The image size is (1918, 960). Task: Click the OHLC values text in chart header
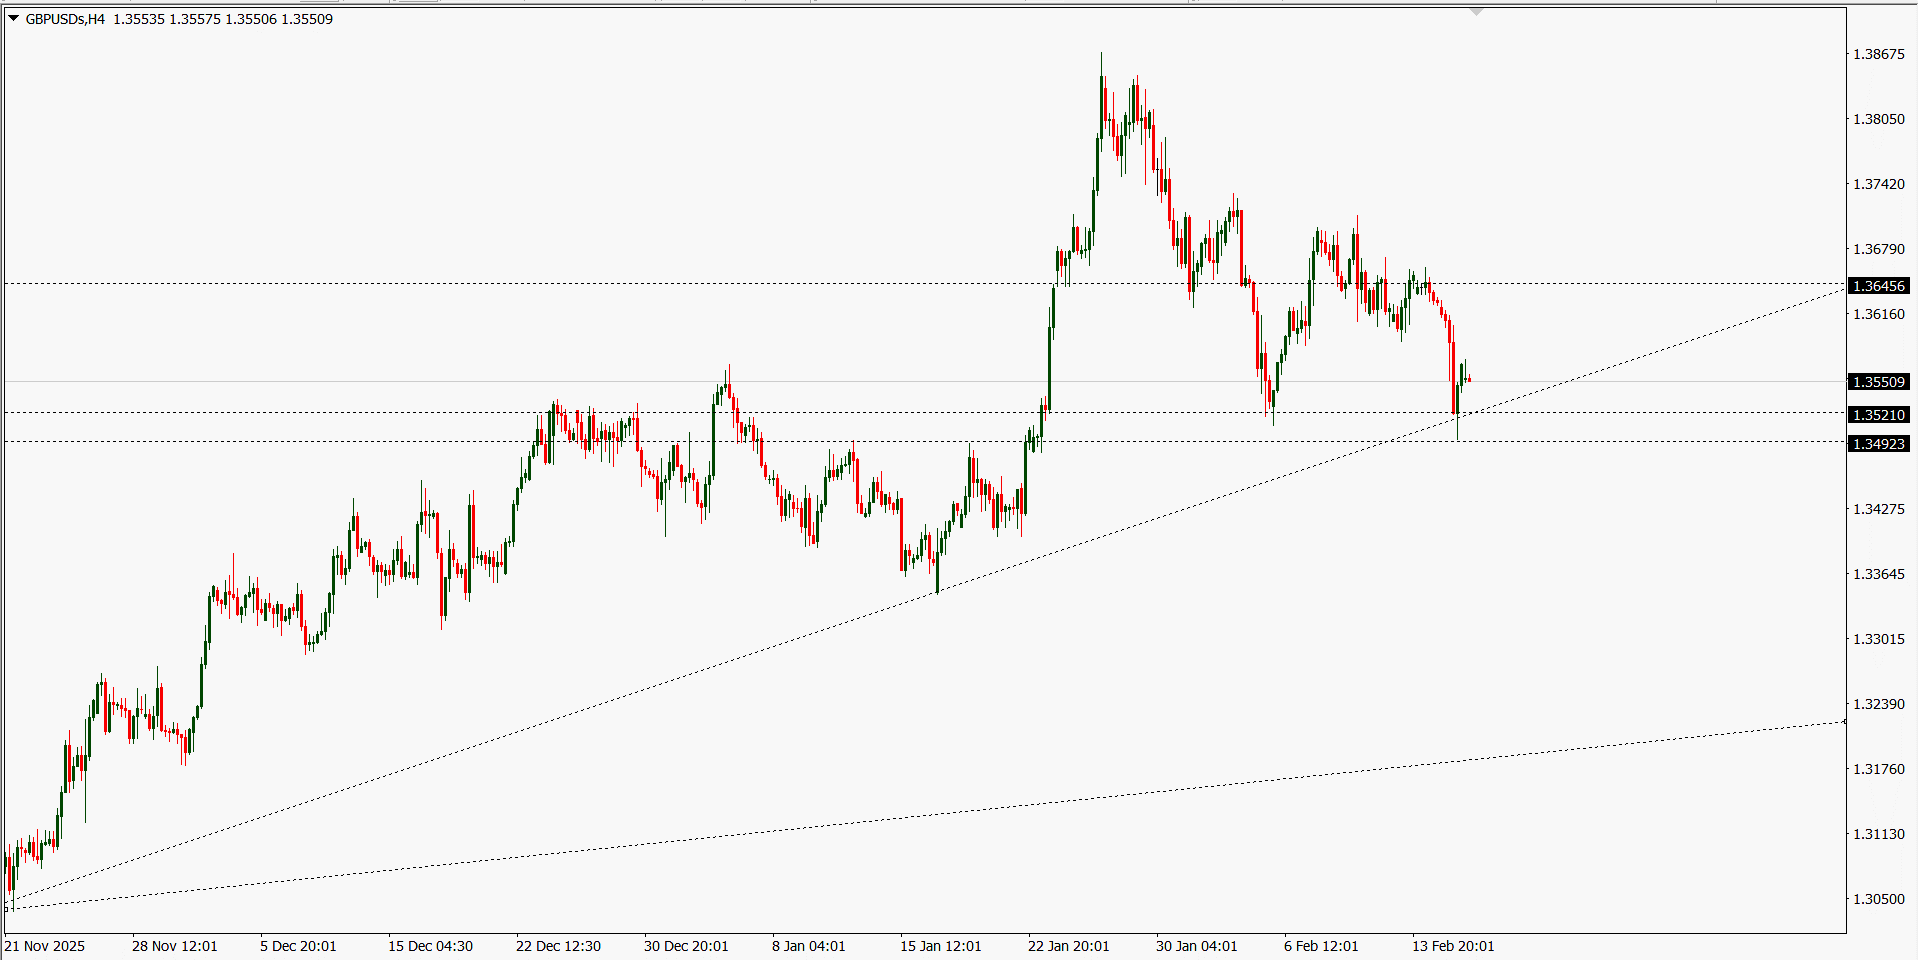coord(223,19)
